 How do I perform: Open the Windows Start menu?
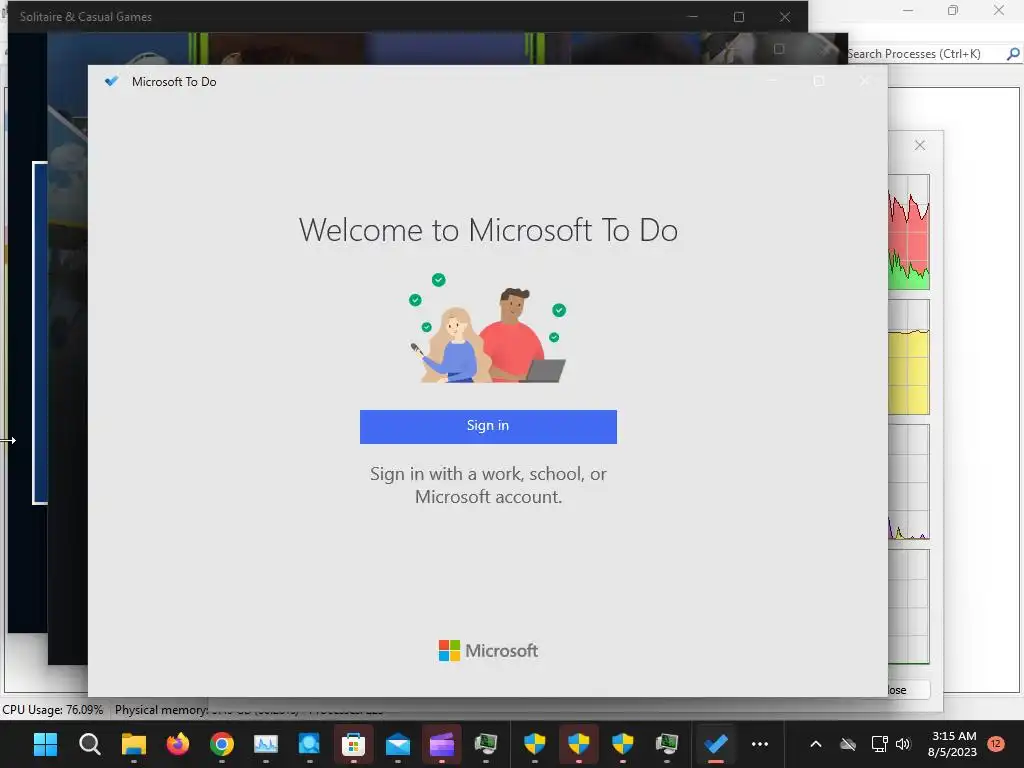45,744
